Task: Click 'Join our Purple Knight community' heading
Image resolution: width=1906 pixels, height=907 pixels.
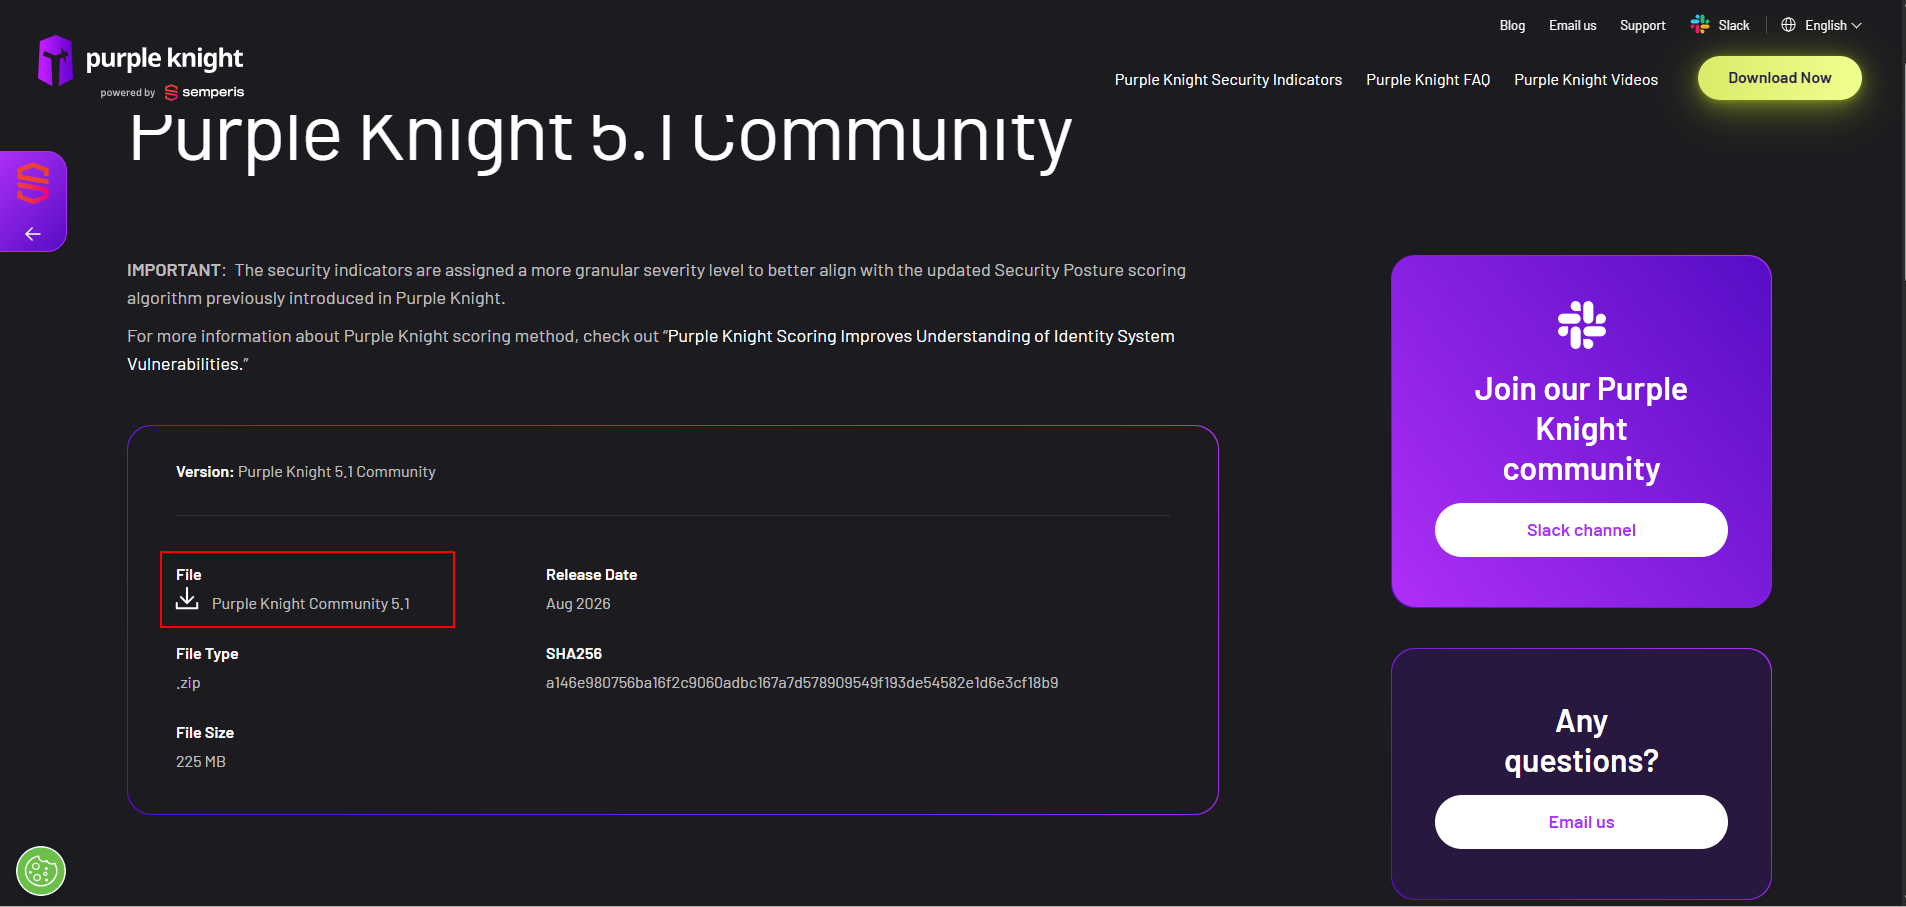Action: [1581, 429]
